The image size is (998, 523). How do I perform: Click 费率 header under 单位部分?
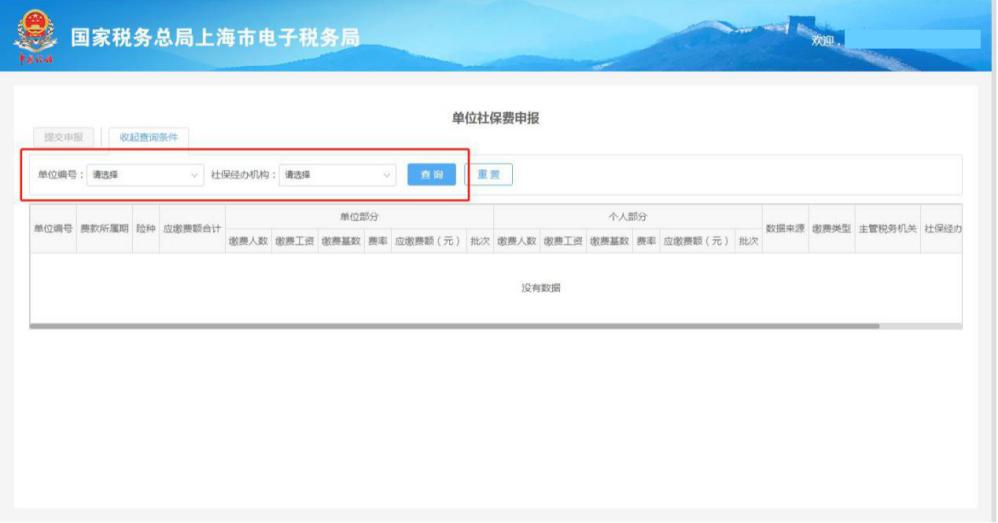click(x=377, y=241)
